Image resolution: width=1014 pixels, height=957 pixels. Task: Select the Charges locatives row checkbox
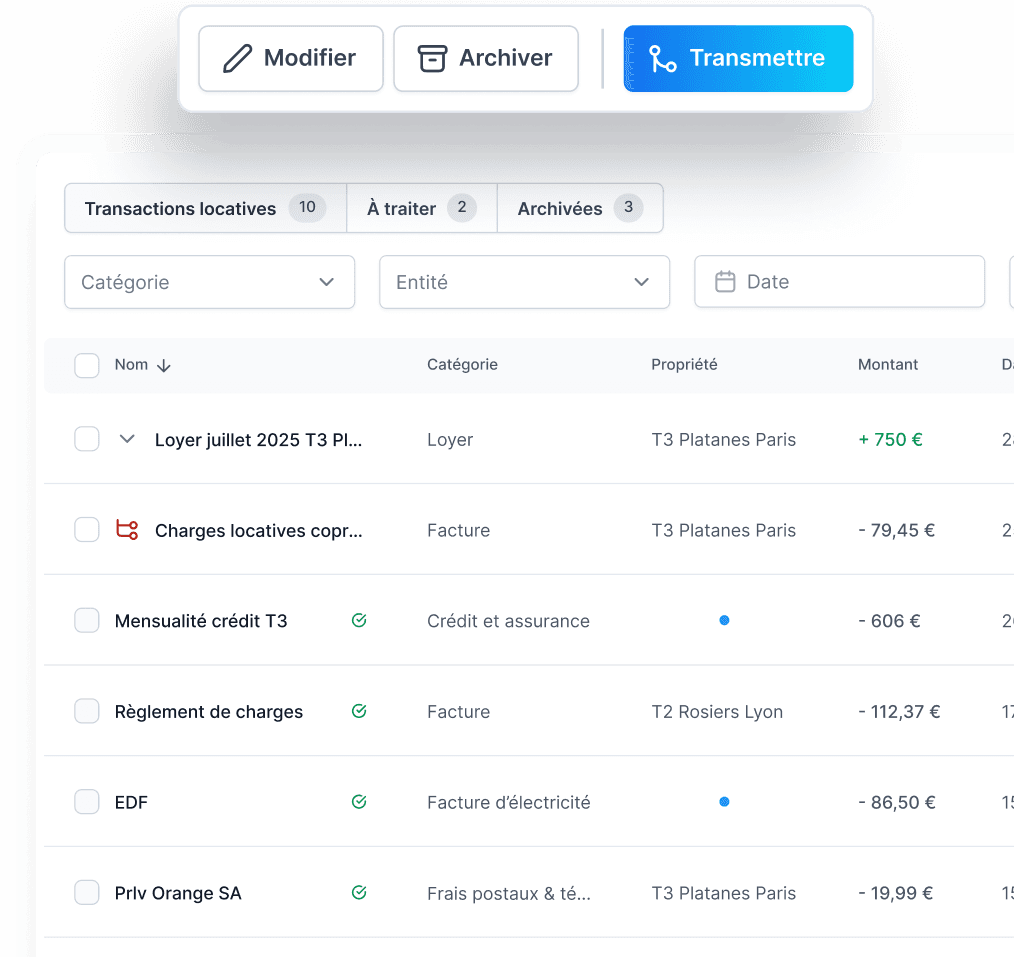click(87, 530)
